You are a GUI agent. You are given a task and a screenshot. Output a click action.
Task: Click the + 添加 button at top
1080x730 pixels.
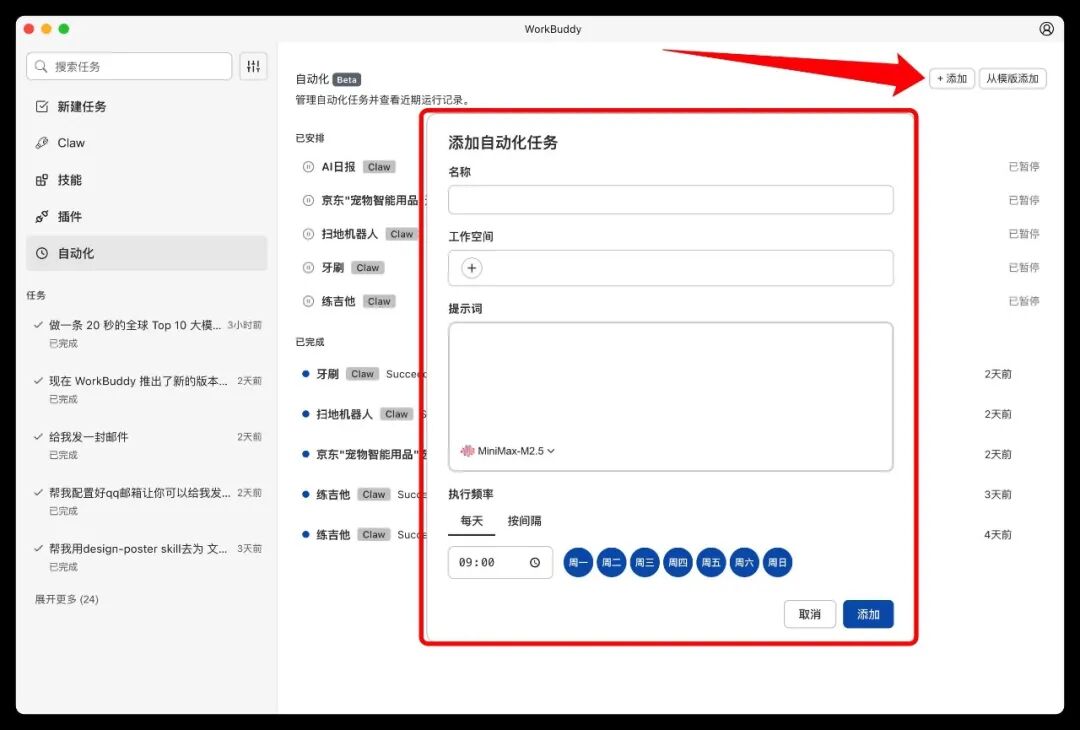click(x=952, y=79)
